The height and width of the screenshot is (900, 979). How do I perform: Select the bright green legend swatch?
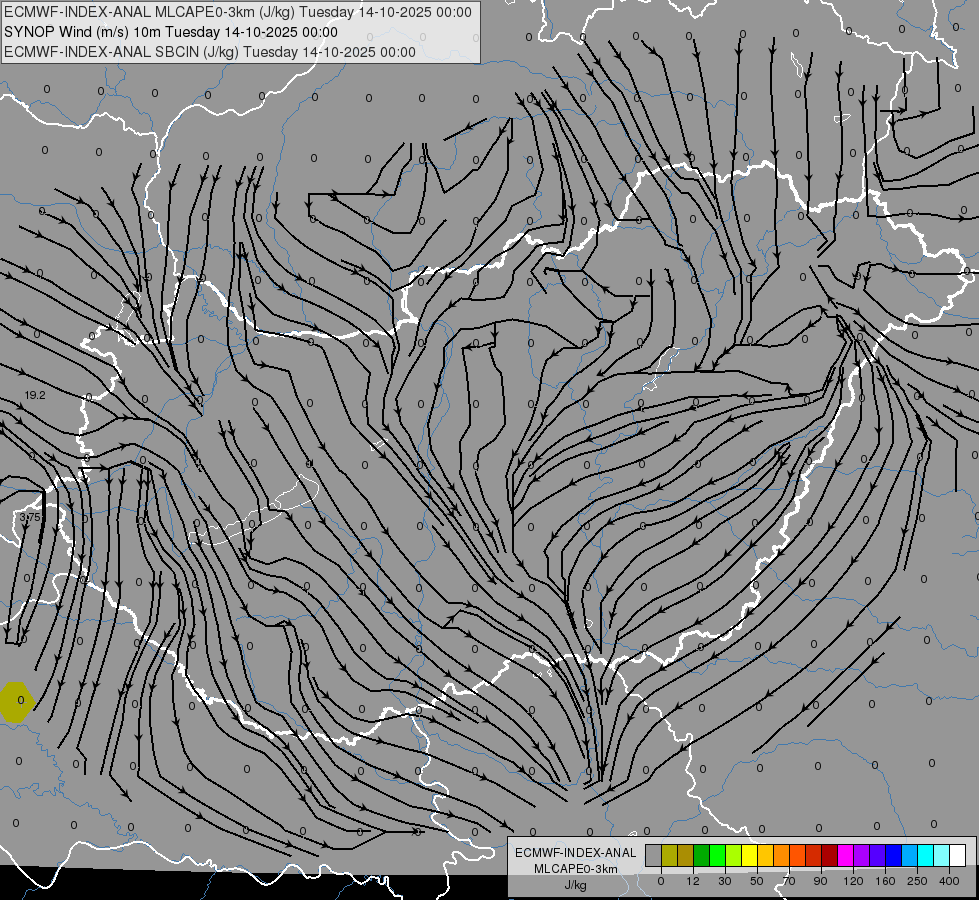pos(718,855)
